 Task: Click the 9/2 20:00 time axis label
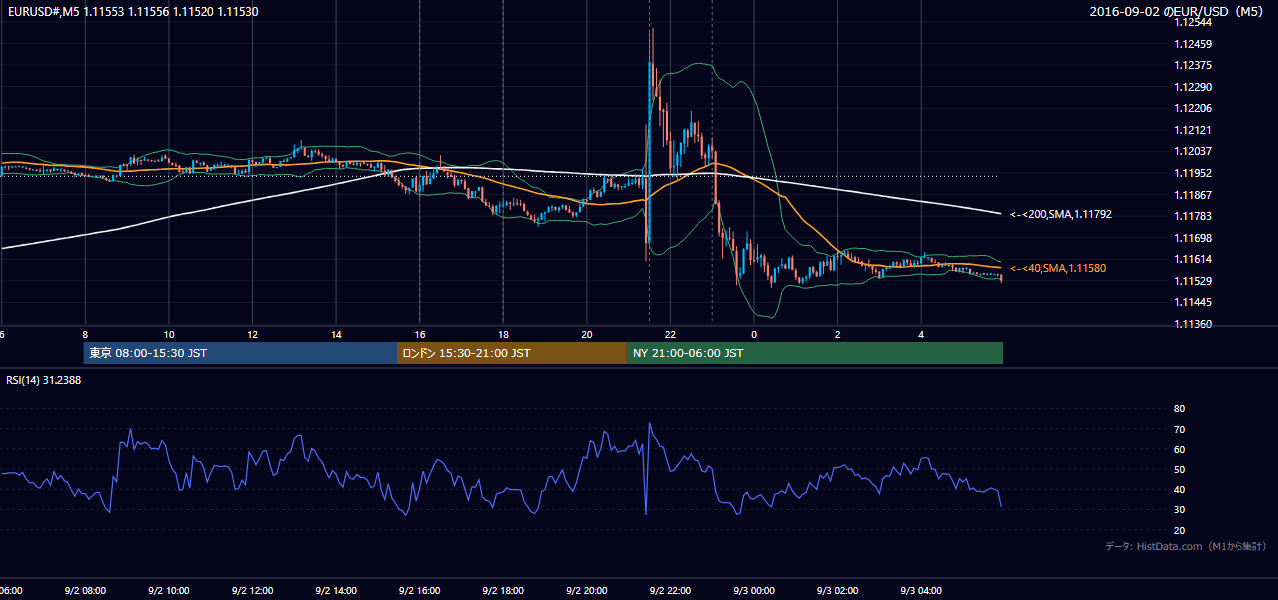586,590
